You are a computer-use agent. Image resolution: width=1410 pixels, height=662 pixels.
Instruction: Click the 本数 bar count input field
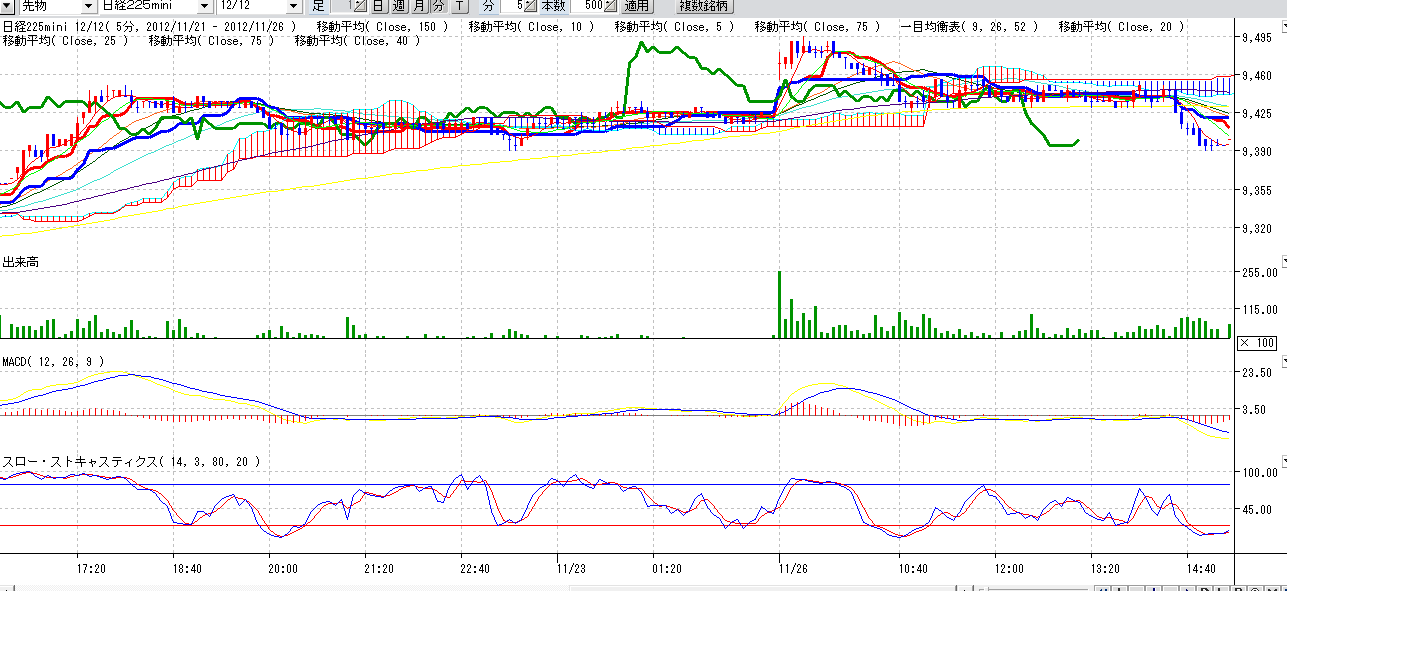coord(588,5)
